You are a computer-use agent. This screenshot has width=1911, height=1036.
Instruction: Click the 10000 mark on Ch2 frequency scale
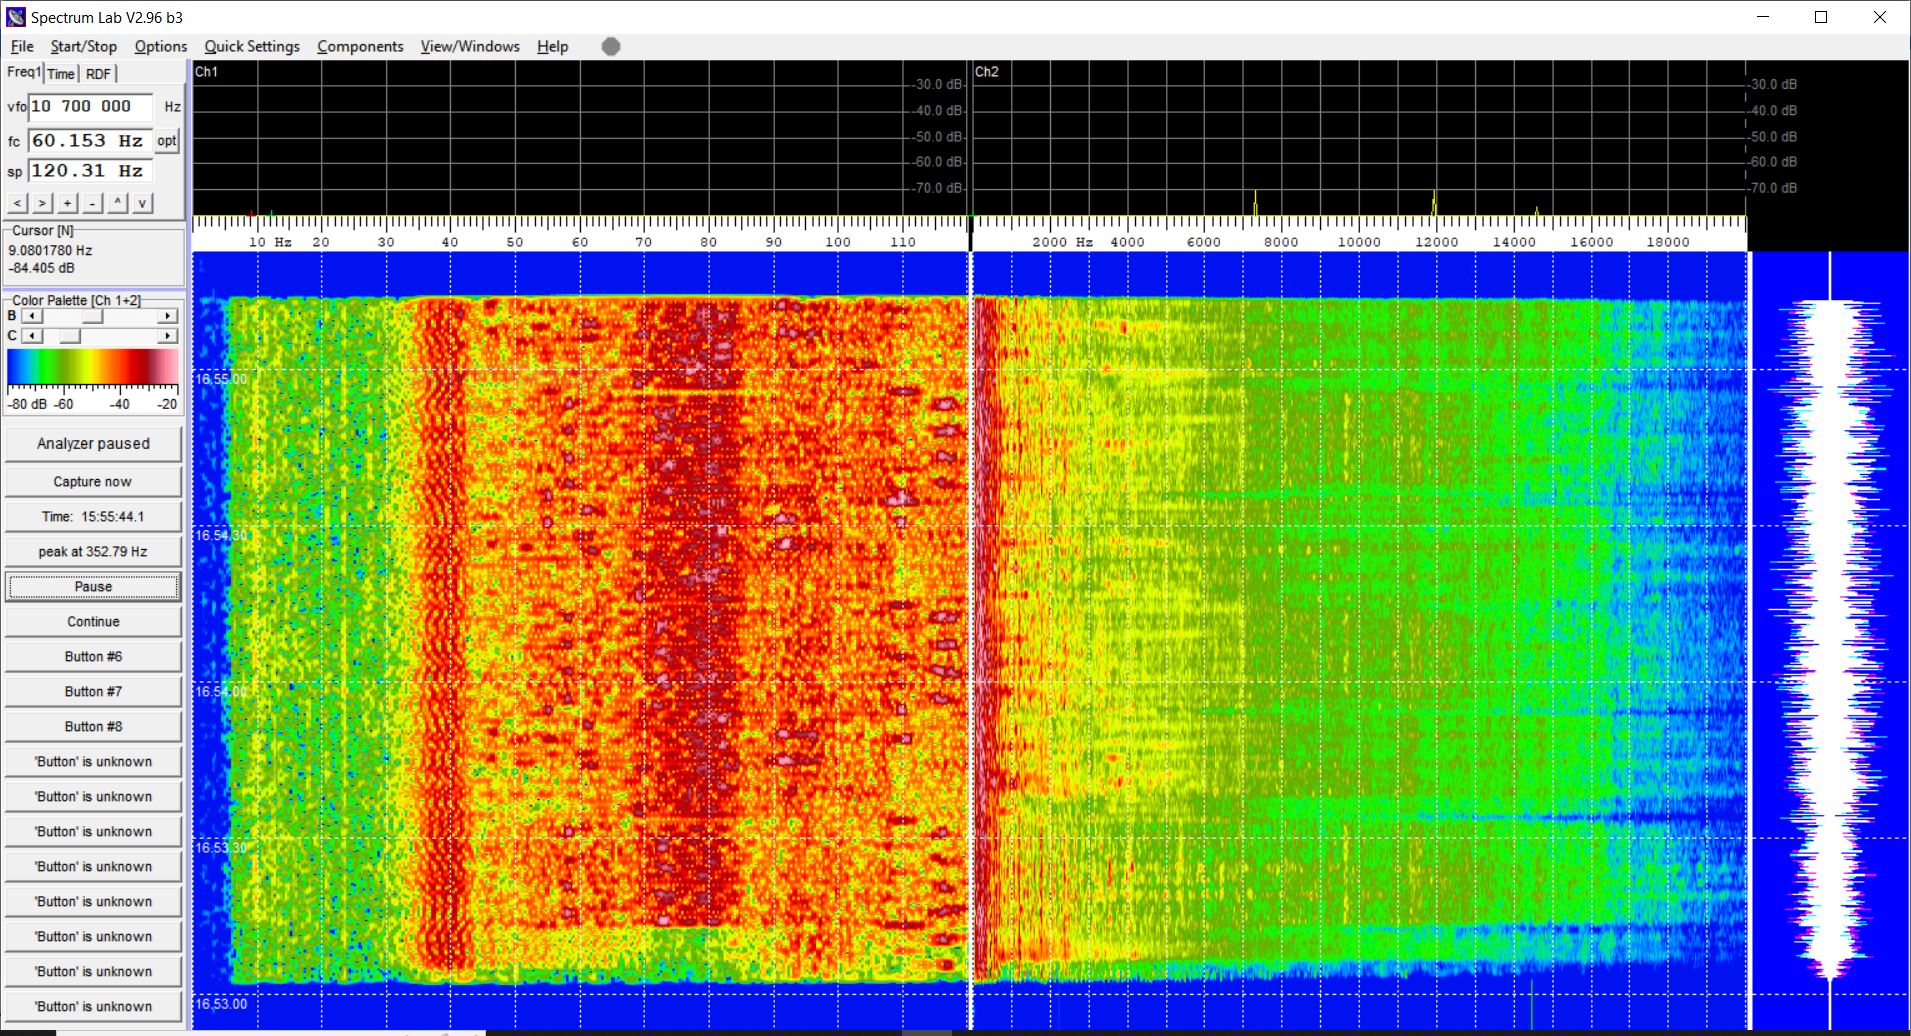(1359, 242)
